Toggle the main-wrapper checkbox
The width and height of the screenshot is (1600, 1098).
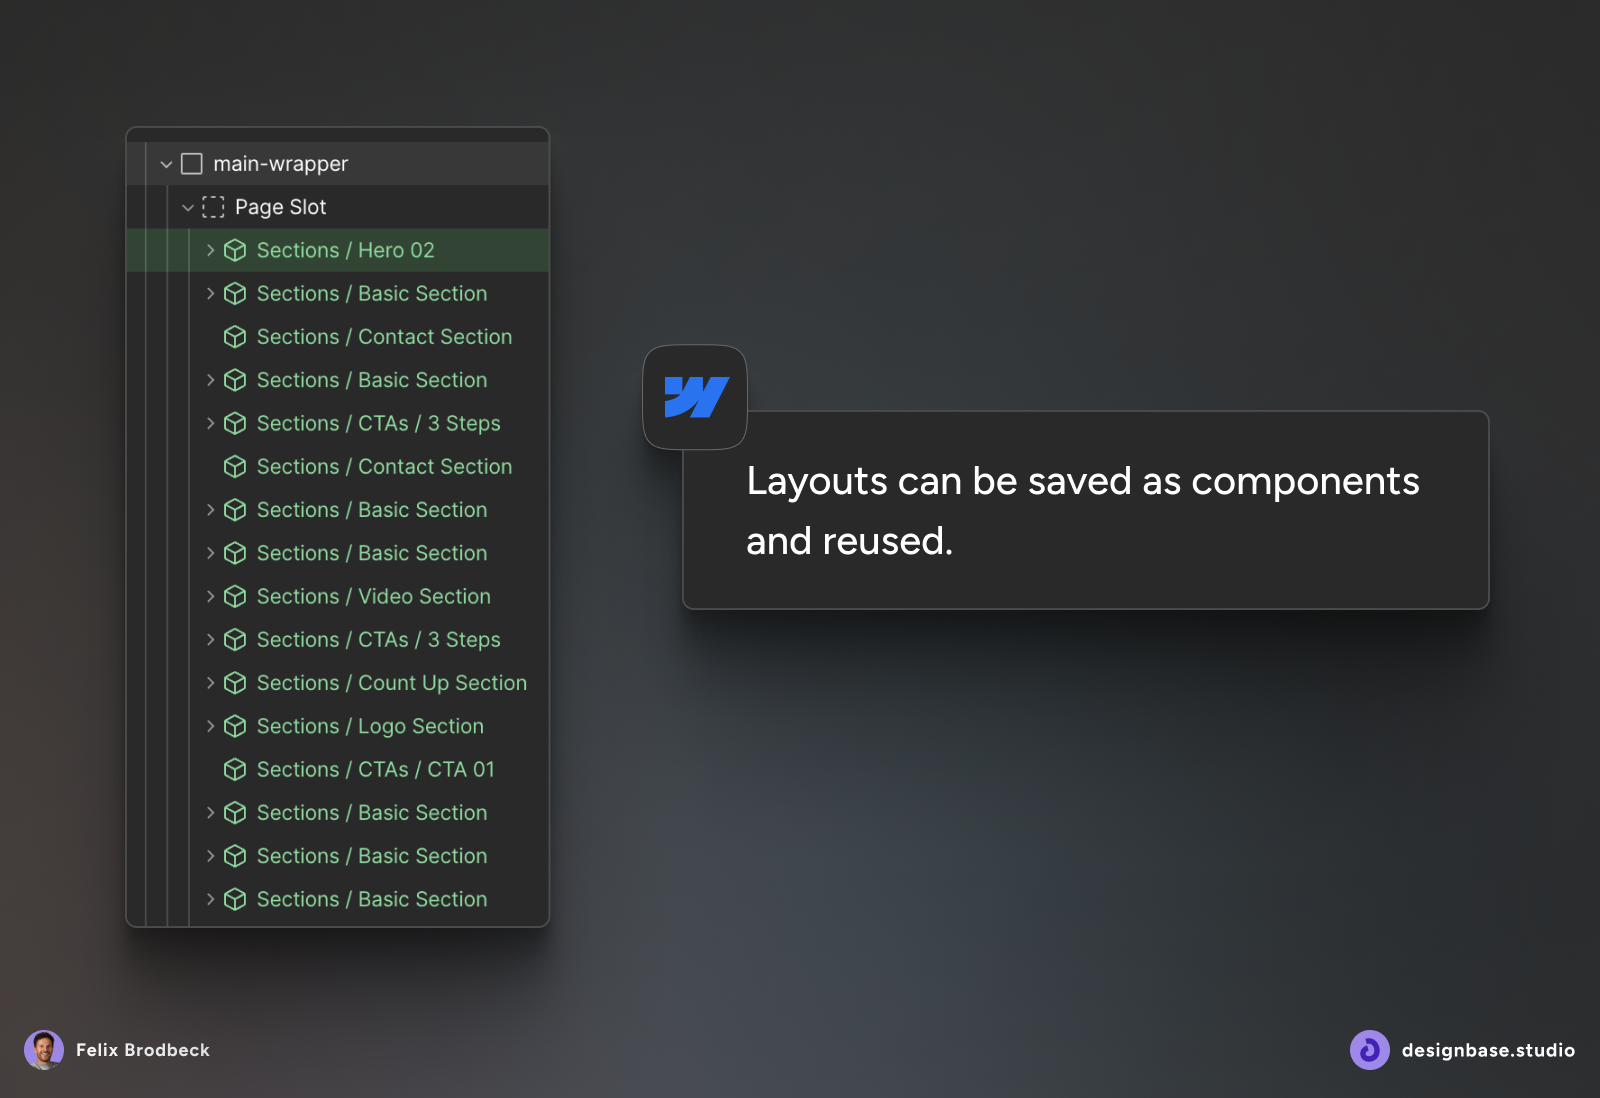pos(190,163)
